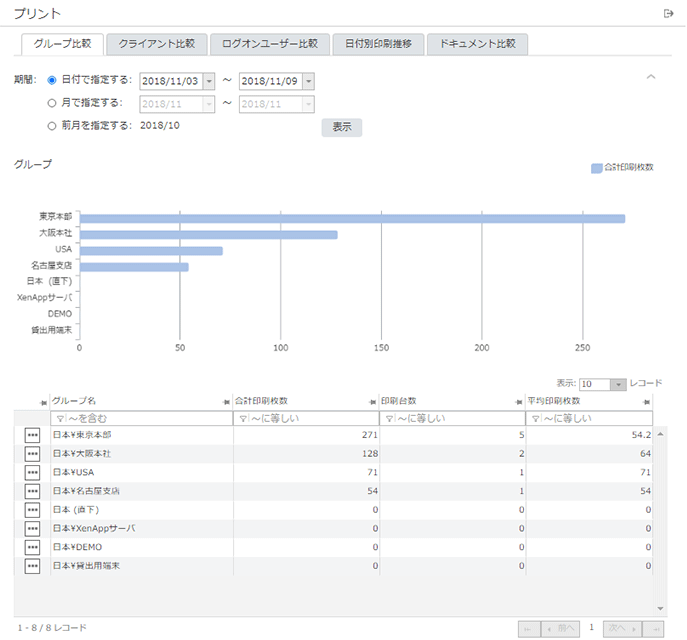Open the end date 2018/11/09 dropdown
Screen dimensions: 687x640
(308, 81)
